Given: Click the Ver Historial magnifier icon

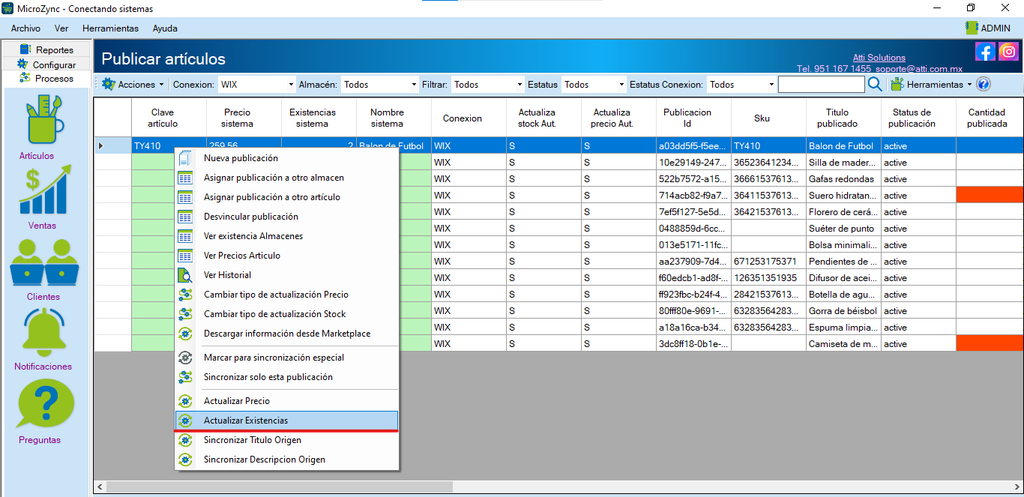Looking at the screenshot, I should (x=185, y=275).
